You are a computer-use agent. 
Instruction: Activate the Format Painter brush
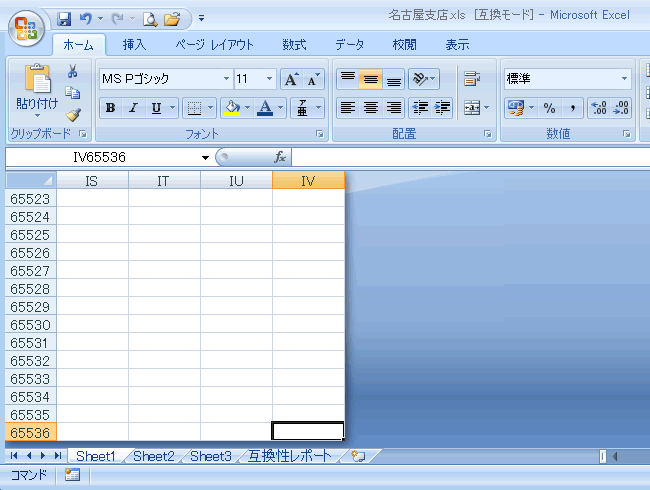[x=73, y=114]
